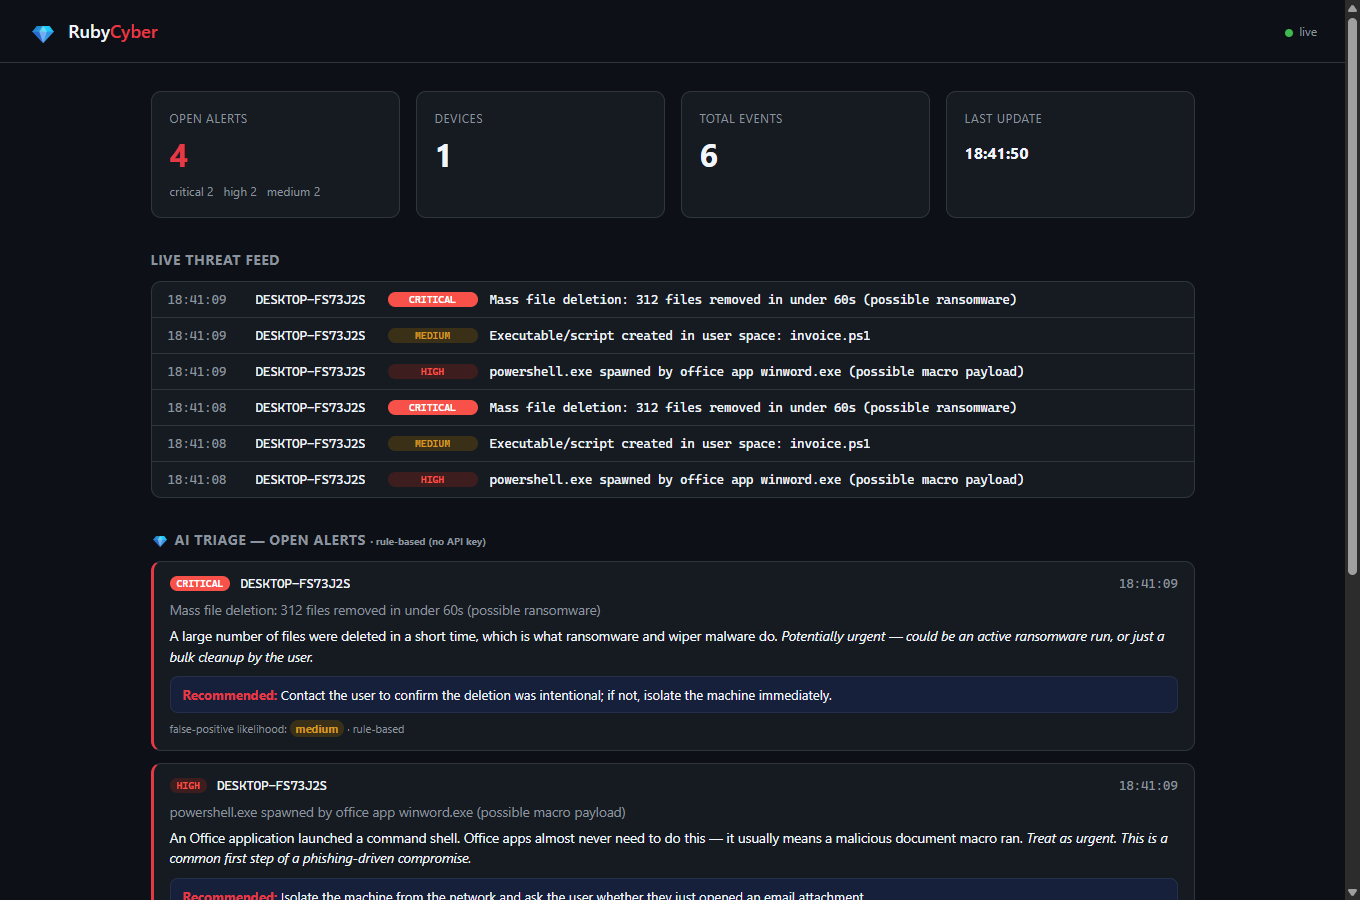Click the DEVICES card label
The height and width of the screenshot is (900, 1360).
coord(459,119)
